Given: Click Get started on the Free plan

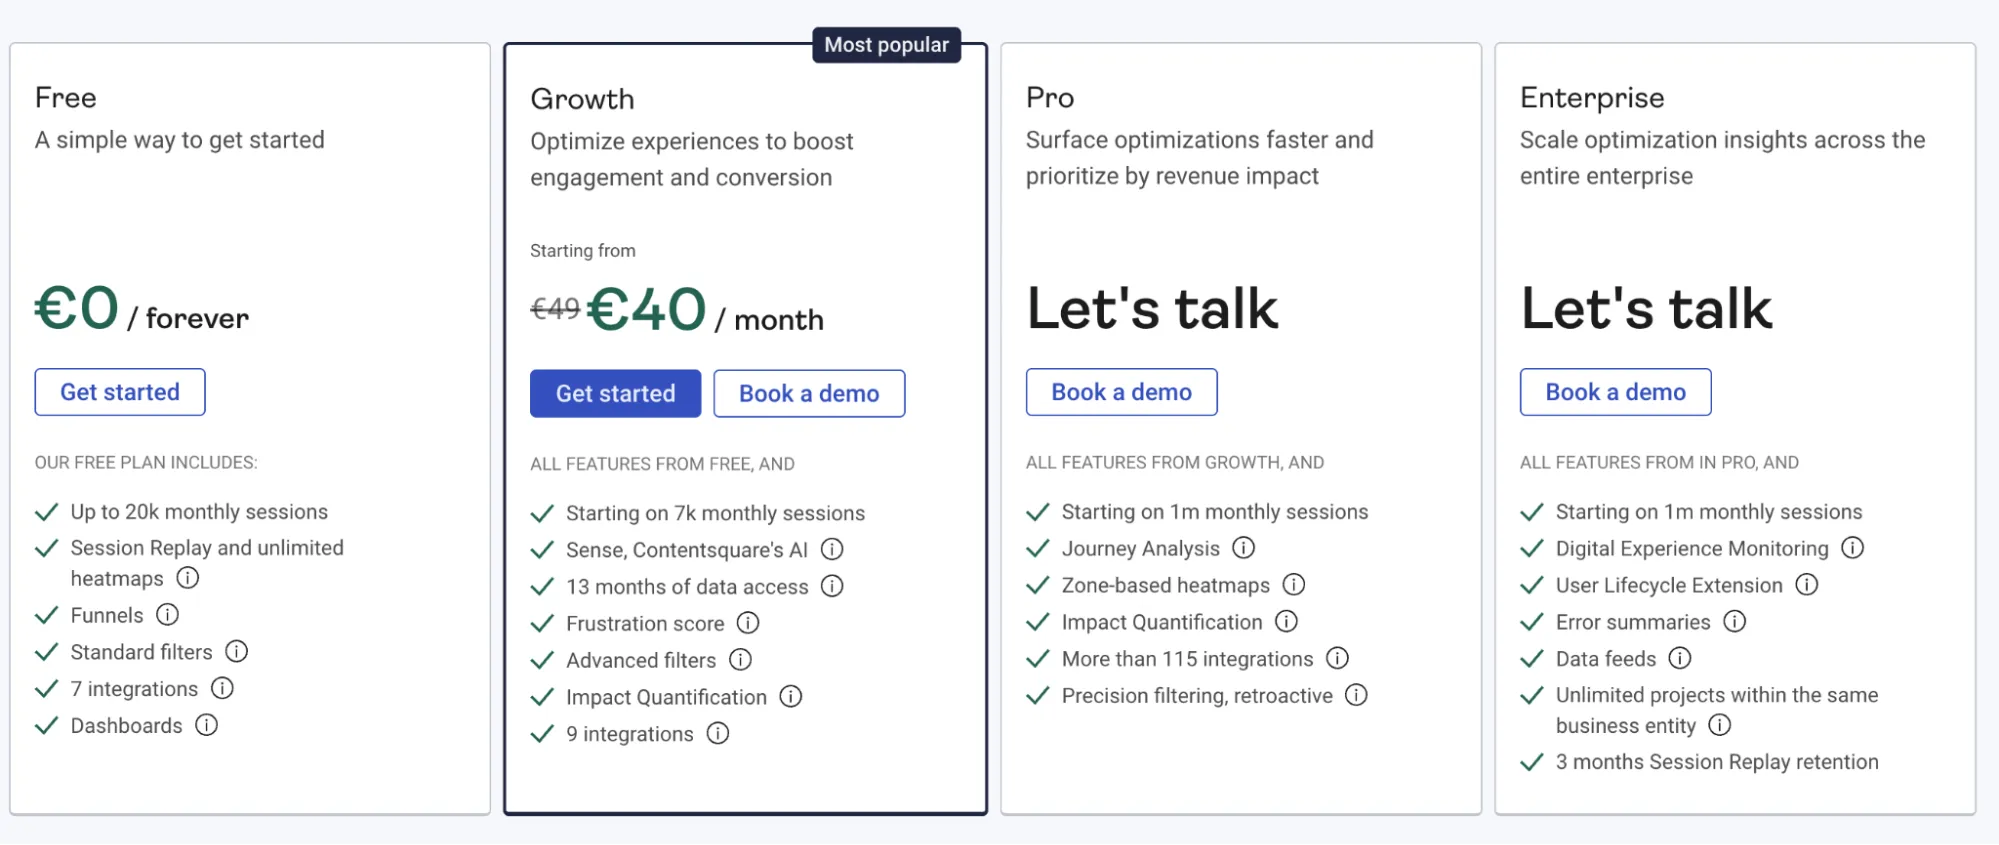Looking at the screenshot, I should (x=119, y=392).
